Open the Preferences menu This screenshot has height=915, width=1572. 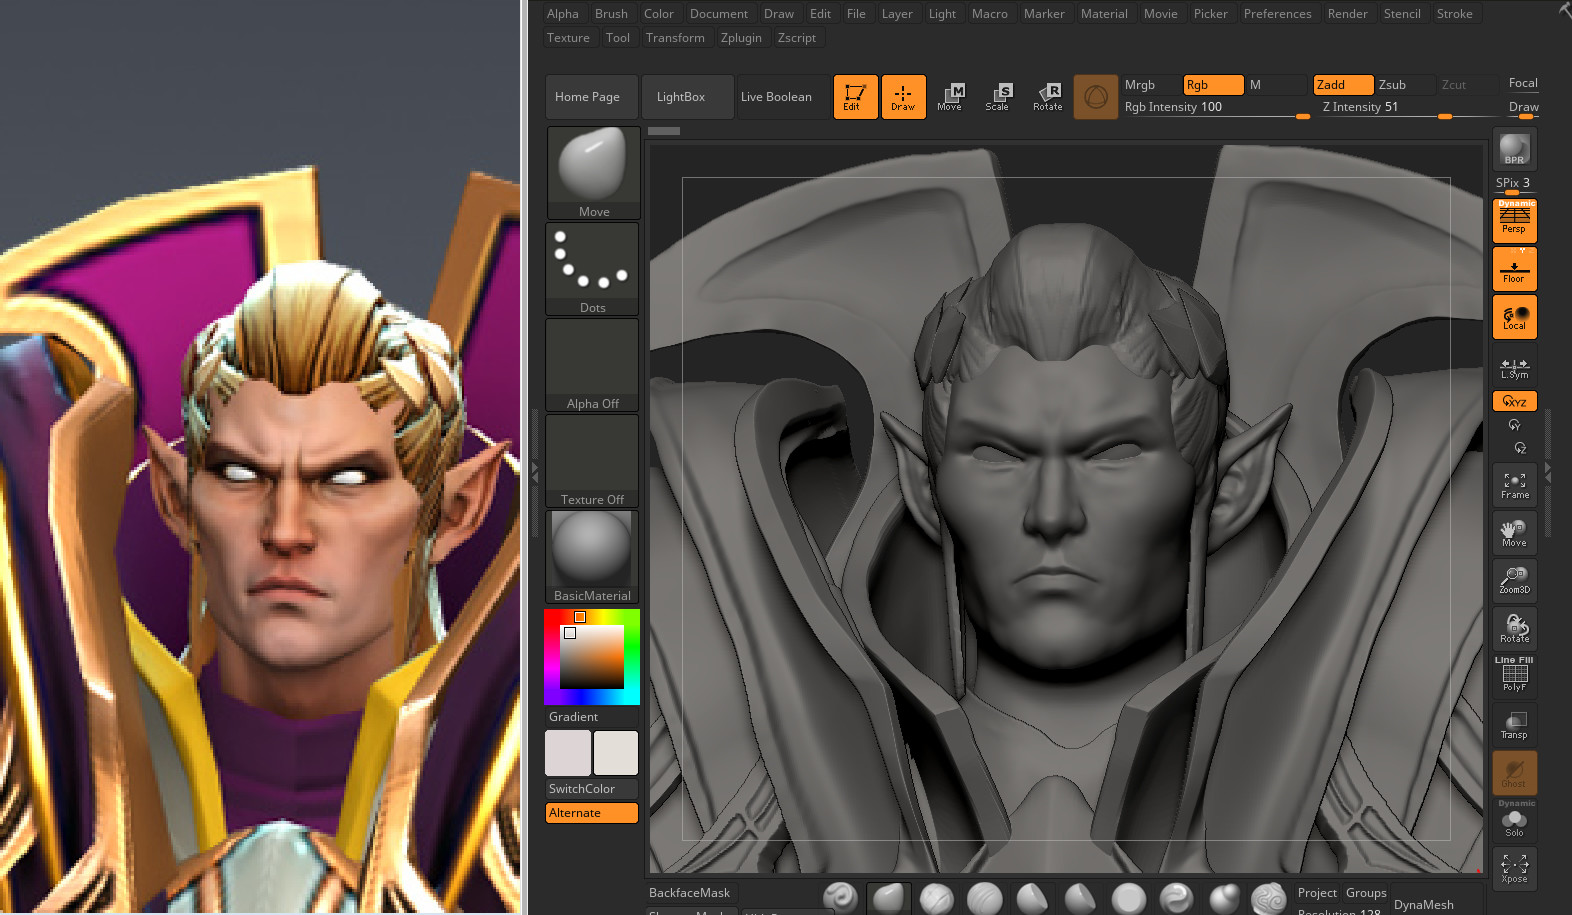1277,14
